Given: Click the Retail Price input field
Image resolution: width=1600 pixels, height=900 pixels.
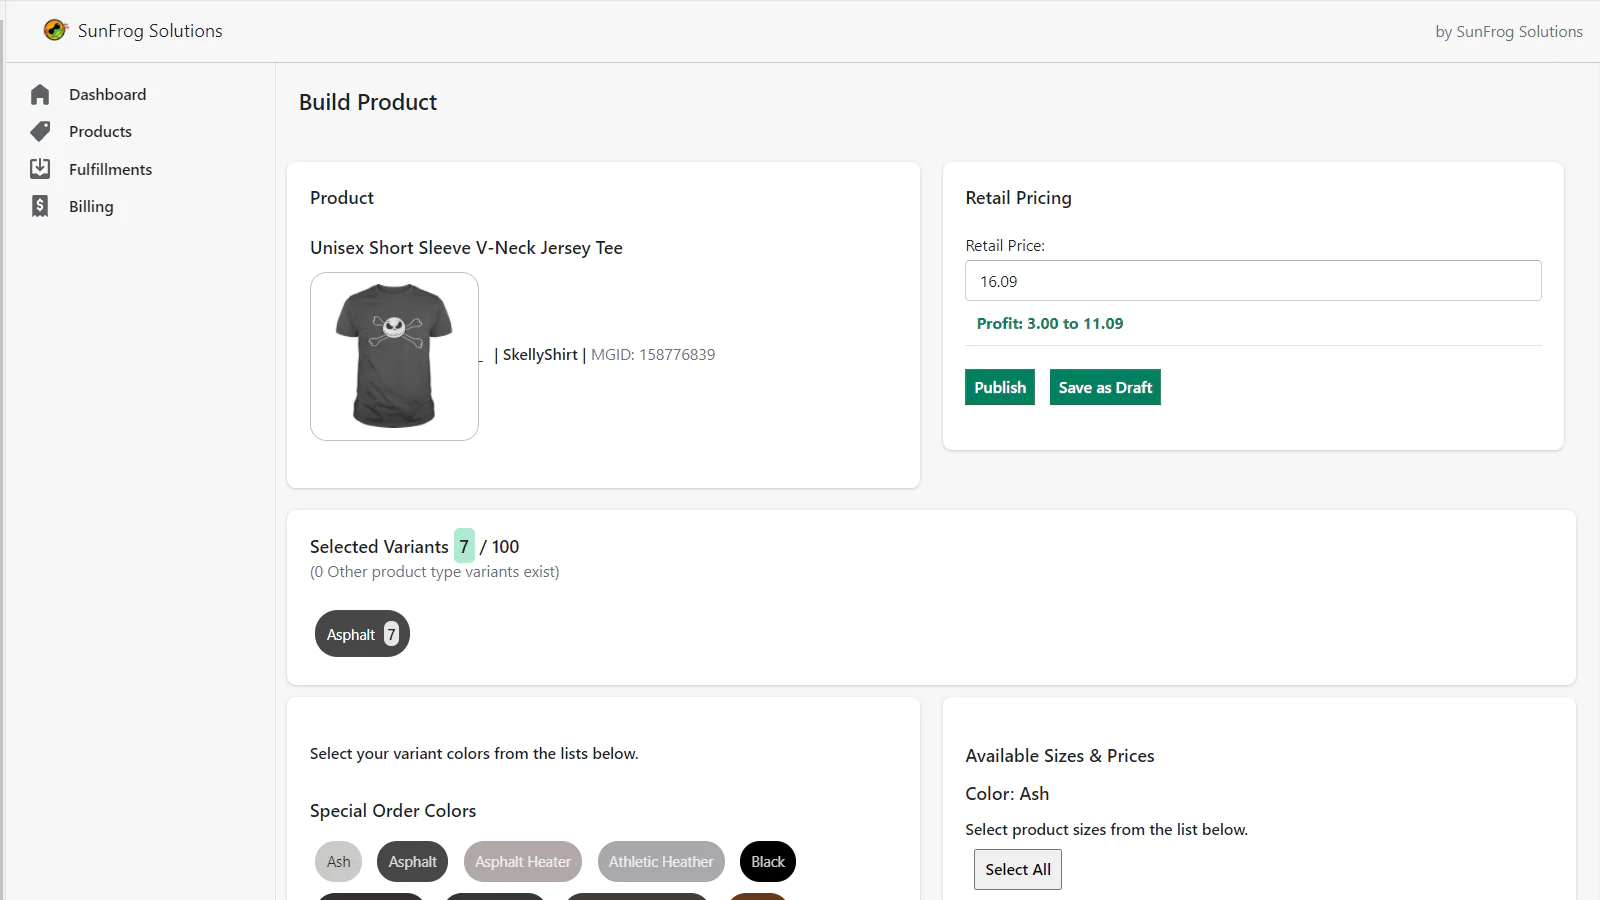Looking at the screenshot, I should pyautogui.click(x=1252, y=281).
